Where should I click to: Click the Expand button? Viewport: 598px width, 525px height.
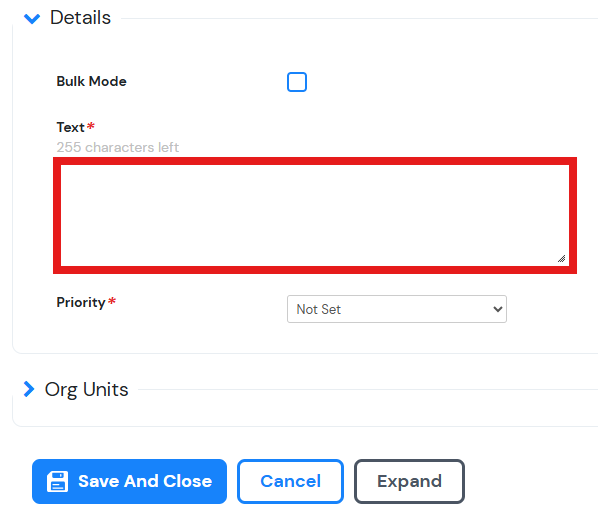(409, 482)
